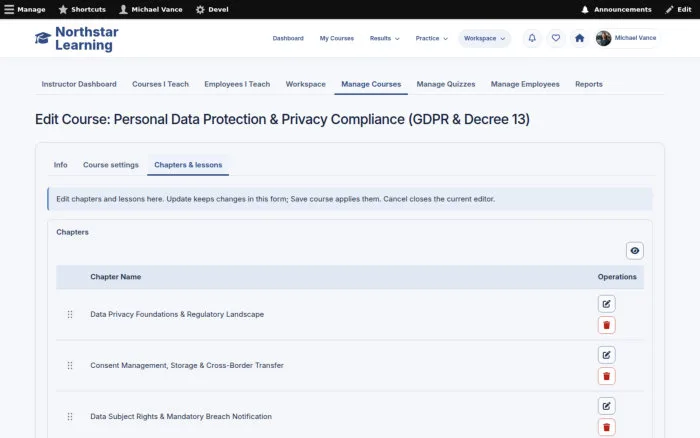This screenshot has height=438, width=700.
Task: Click Michael Vance profile avatar
Action: click(604, 38)
